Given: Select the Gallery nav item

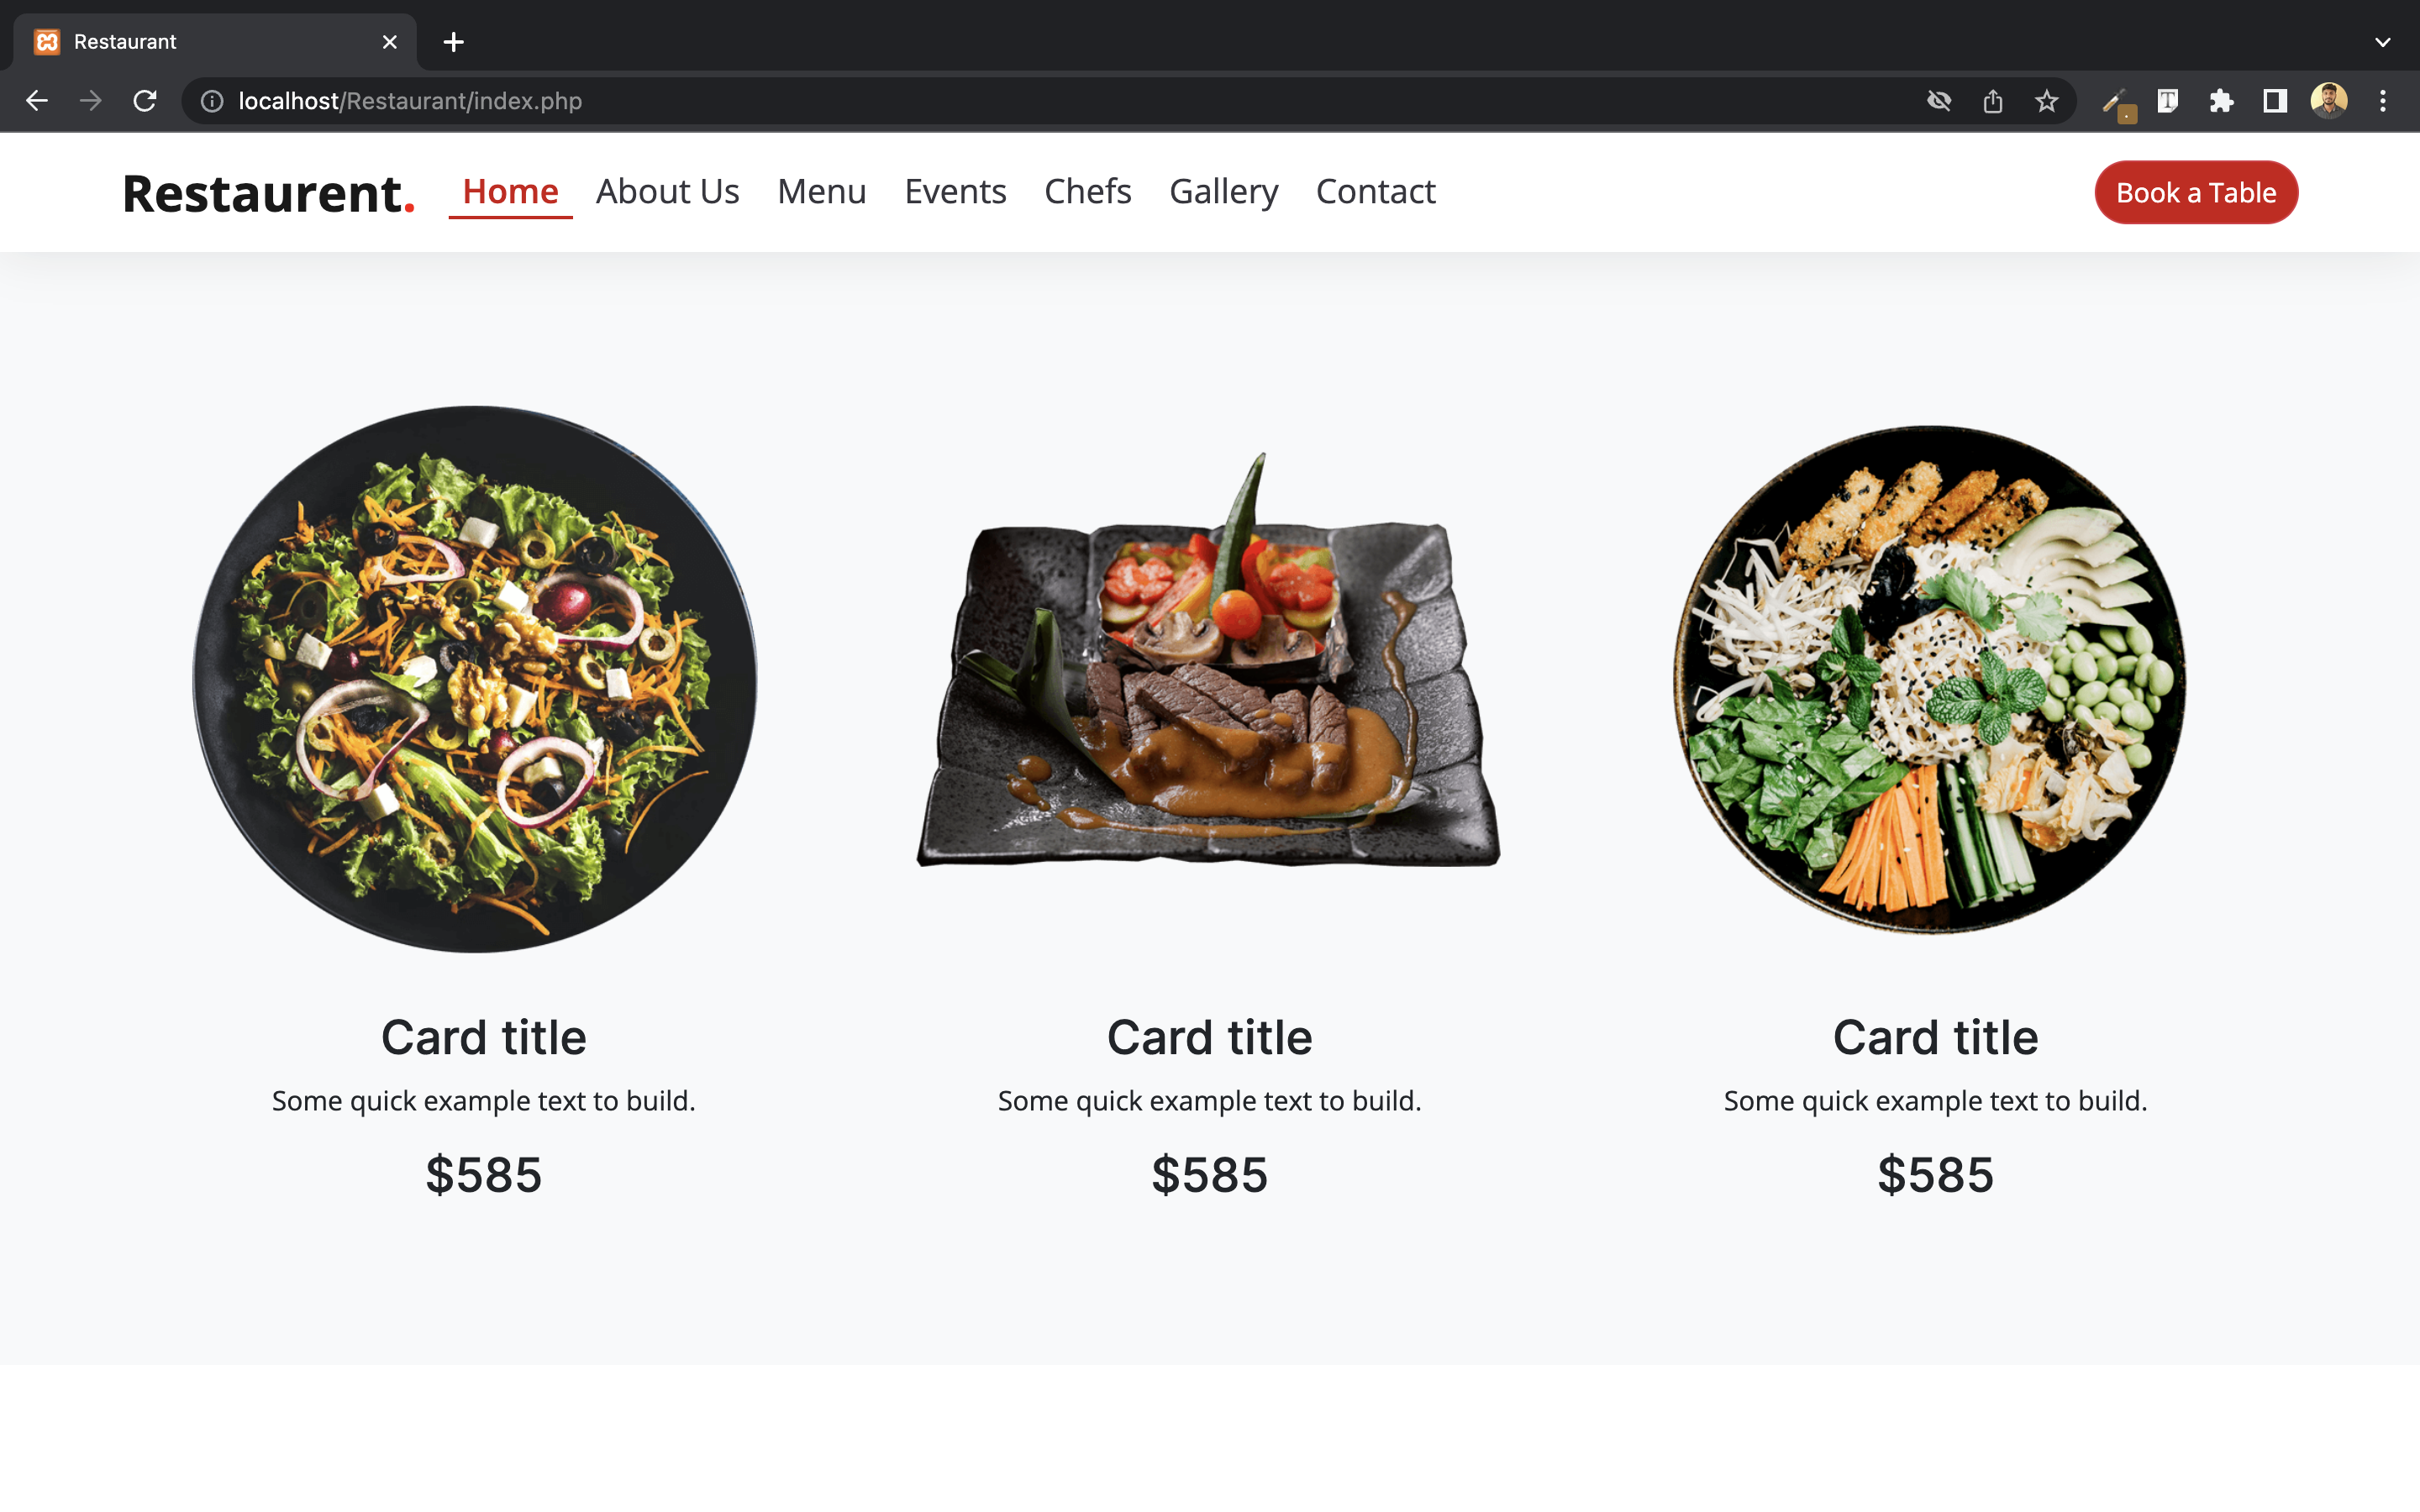Looking at the screenshot, I should click(x=1224, y=191).
